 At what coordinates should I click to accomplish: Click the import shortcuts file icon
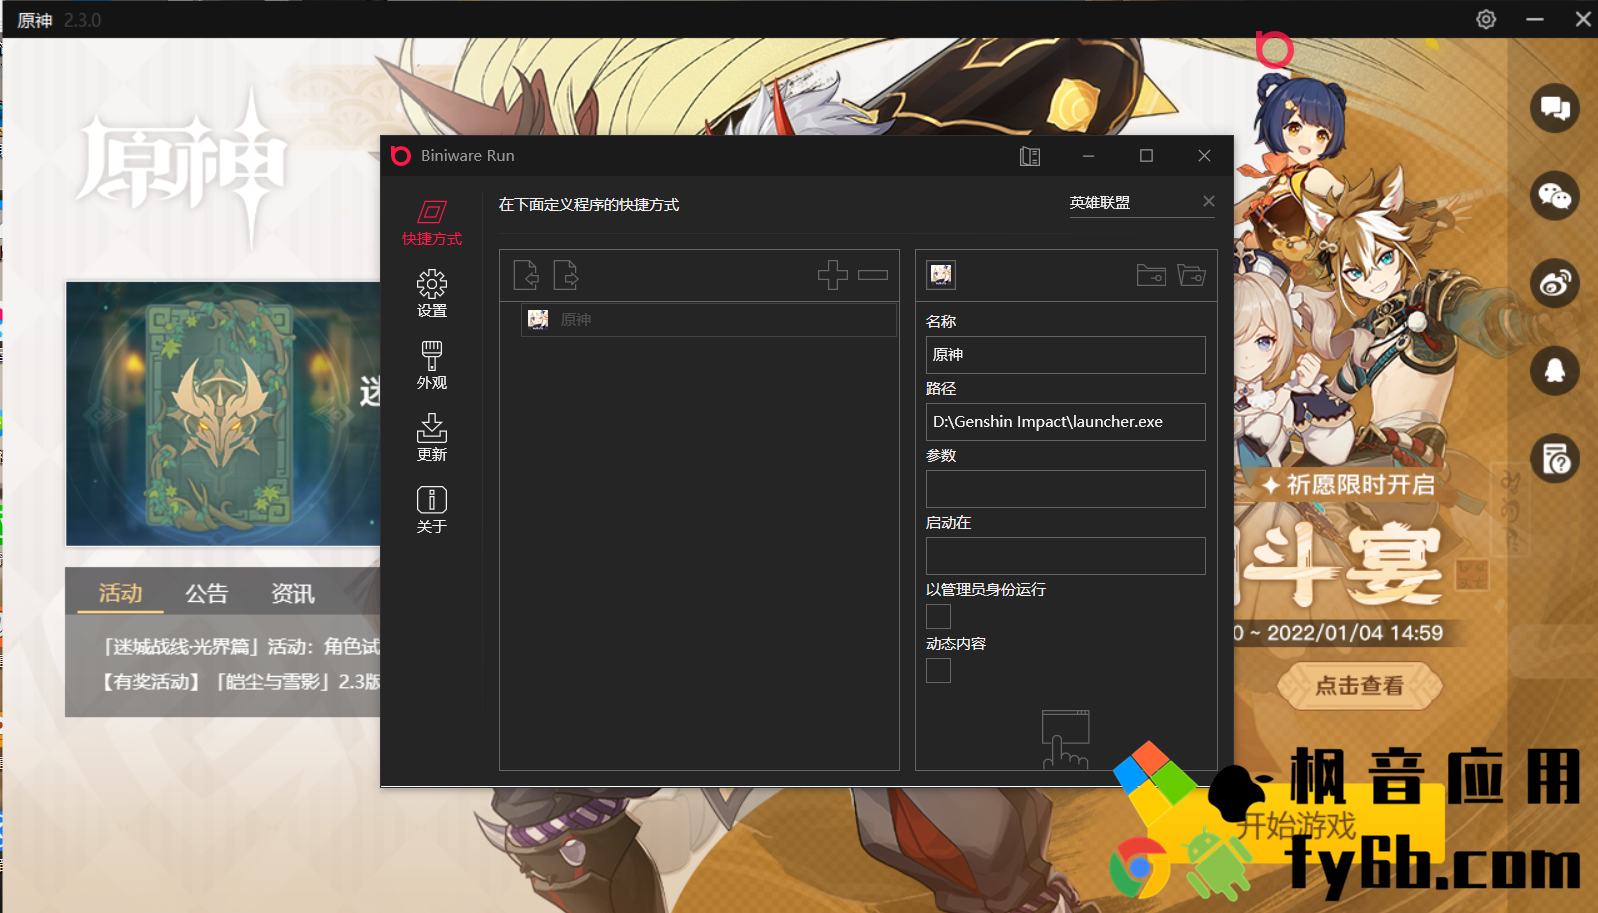pyautogui.click(x=526, y=275)
